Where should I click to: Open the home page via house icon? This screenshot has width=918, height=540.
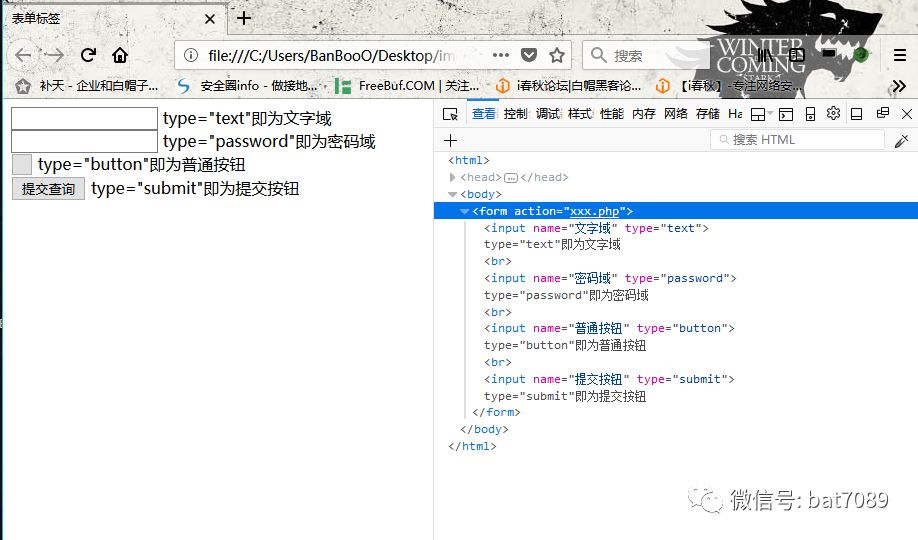coord(120,55)
